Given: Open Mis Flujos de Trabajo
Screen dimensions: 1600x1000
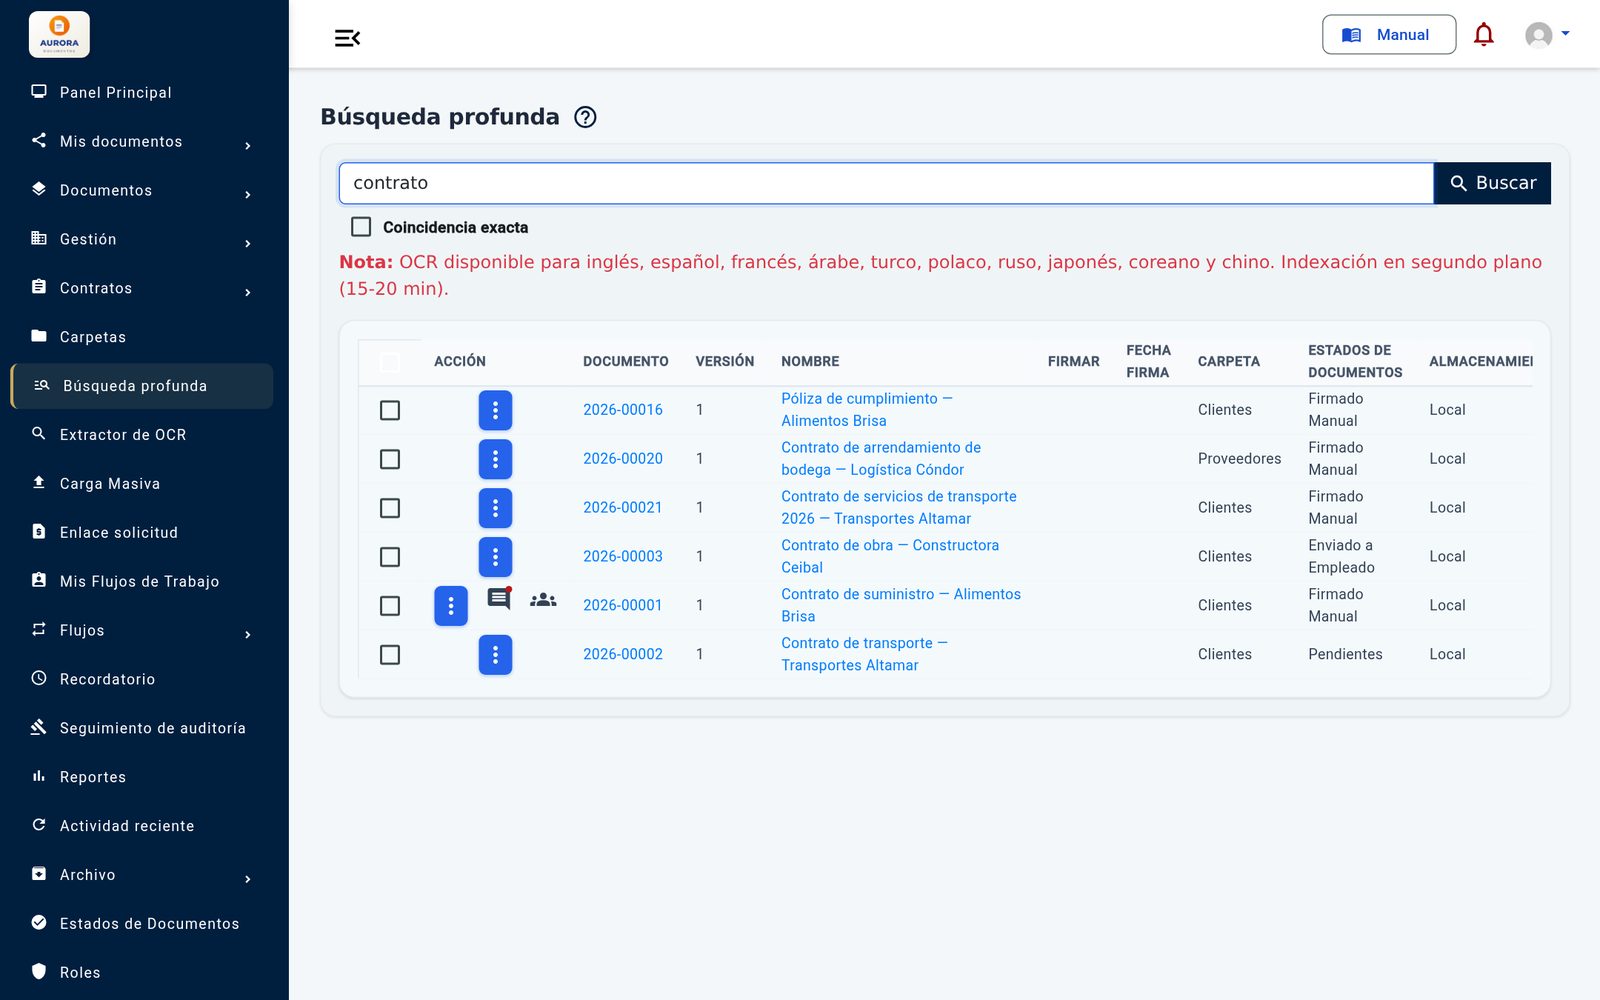Looking at the screenshot, I should pos(141,581).
